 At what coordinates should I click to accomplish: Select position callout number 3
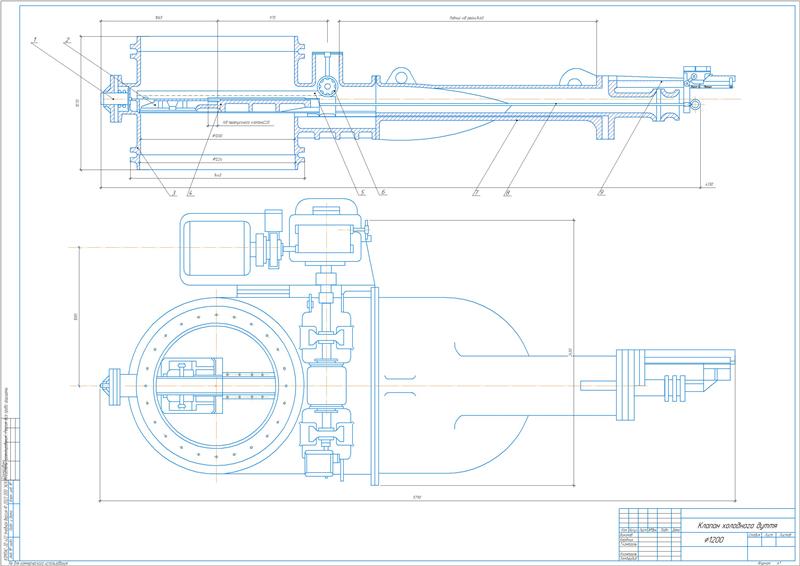tap(173, 192)
